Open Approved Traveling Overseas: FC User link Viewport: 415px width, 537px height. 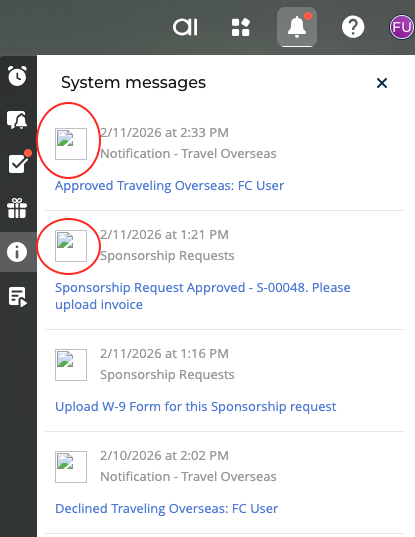[169, 186]
